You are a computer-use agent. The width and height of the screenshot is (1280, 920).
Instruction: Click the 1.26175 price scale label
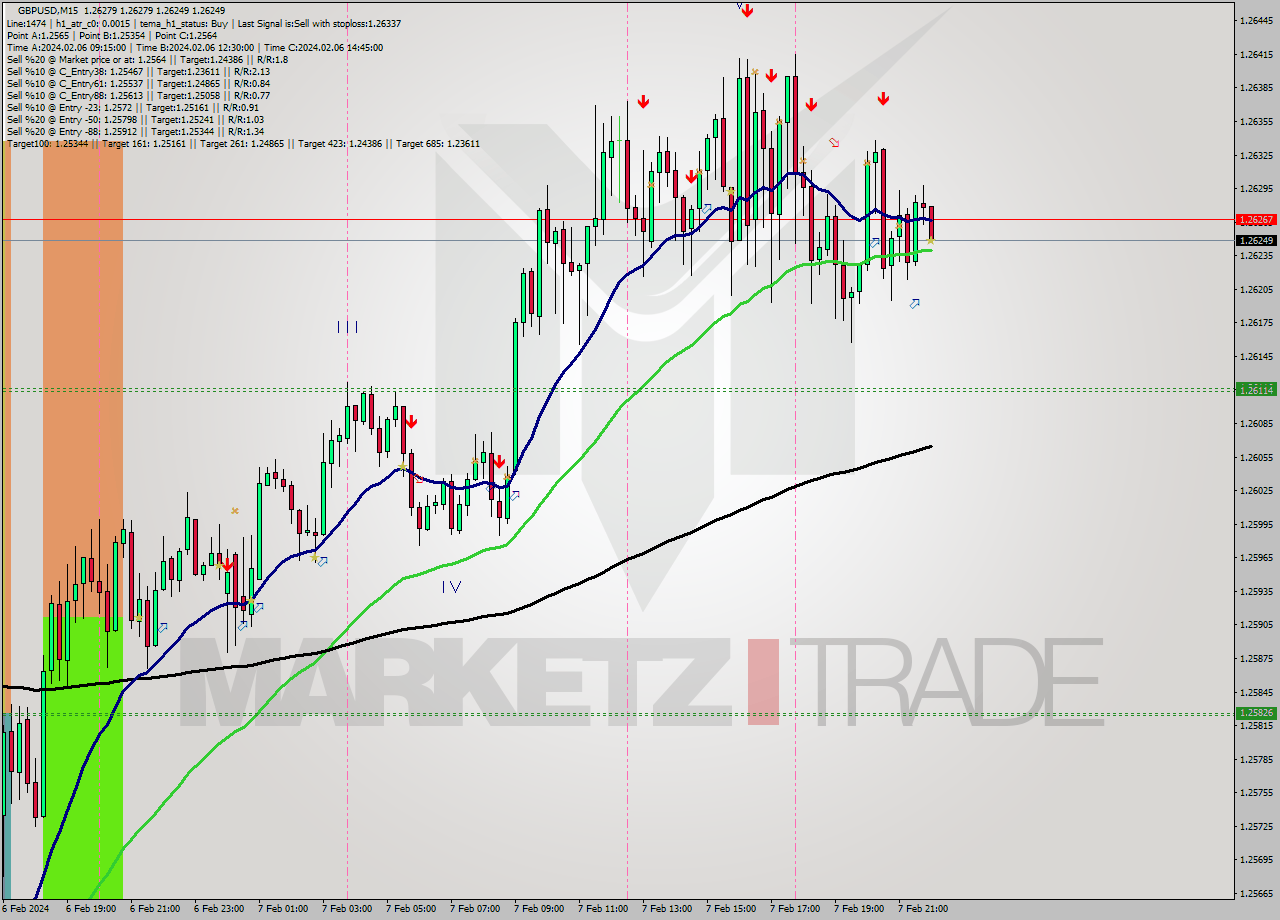(1256, 322)
